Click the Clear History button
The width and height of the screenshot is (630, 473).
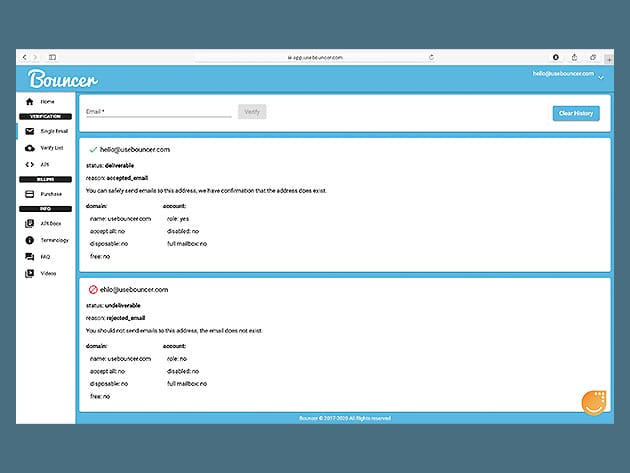pyautogui.click(x=576, y=113)
